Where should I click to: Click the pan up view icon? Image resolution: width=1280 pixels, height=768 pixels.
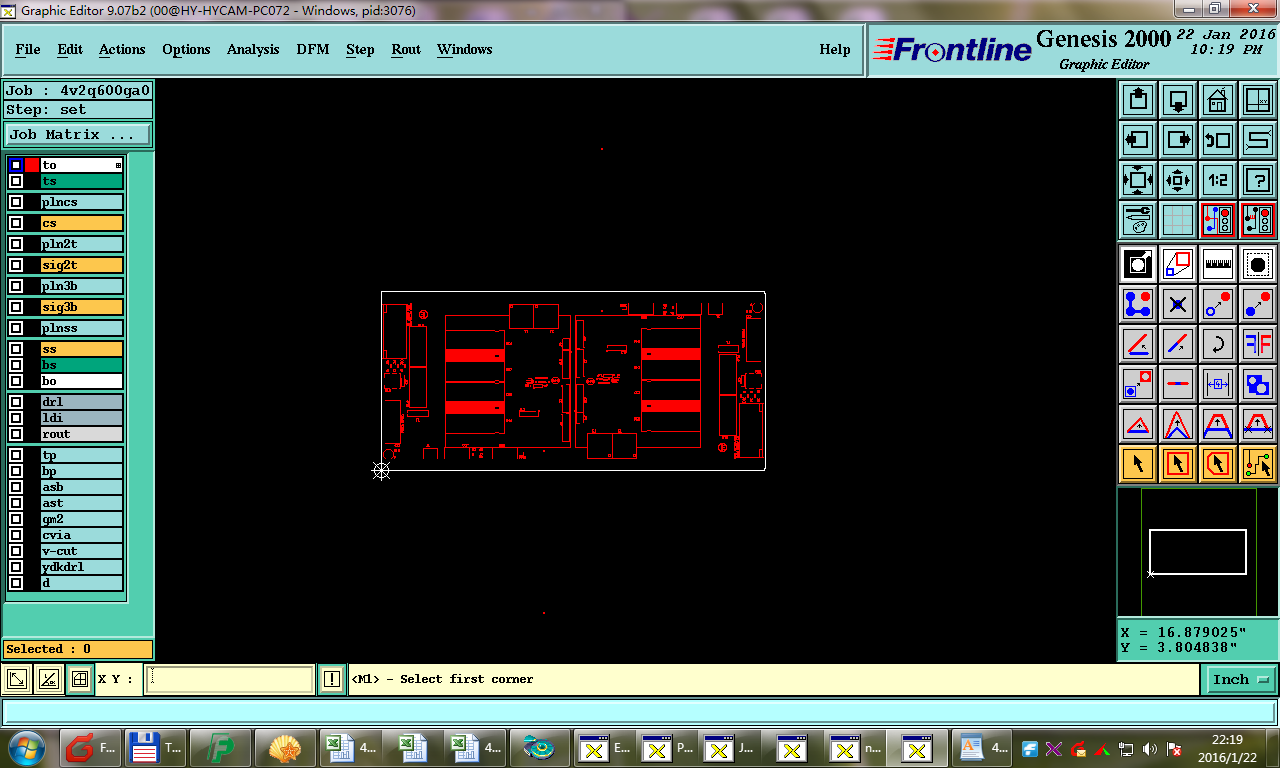coord(1138,100)
